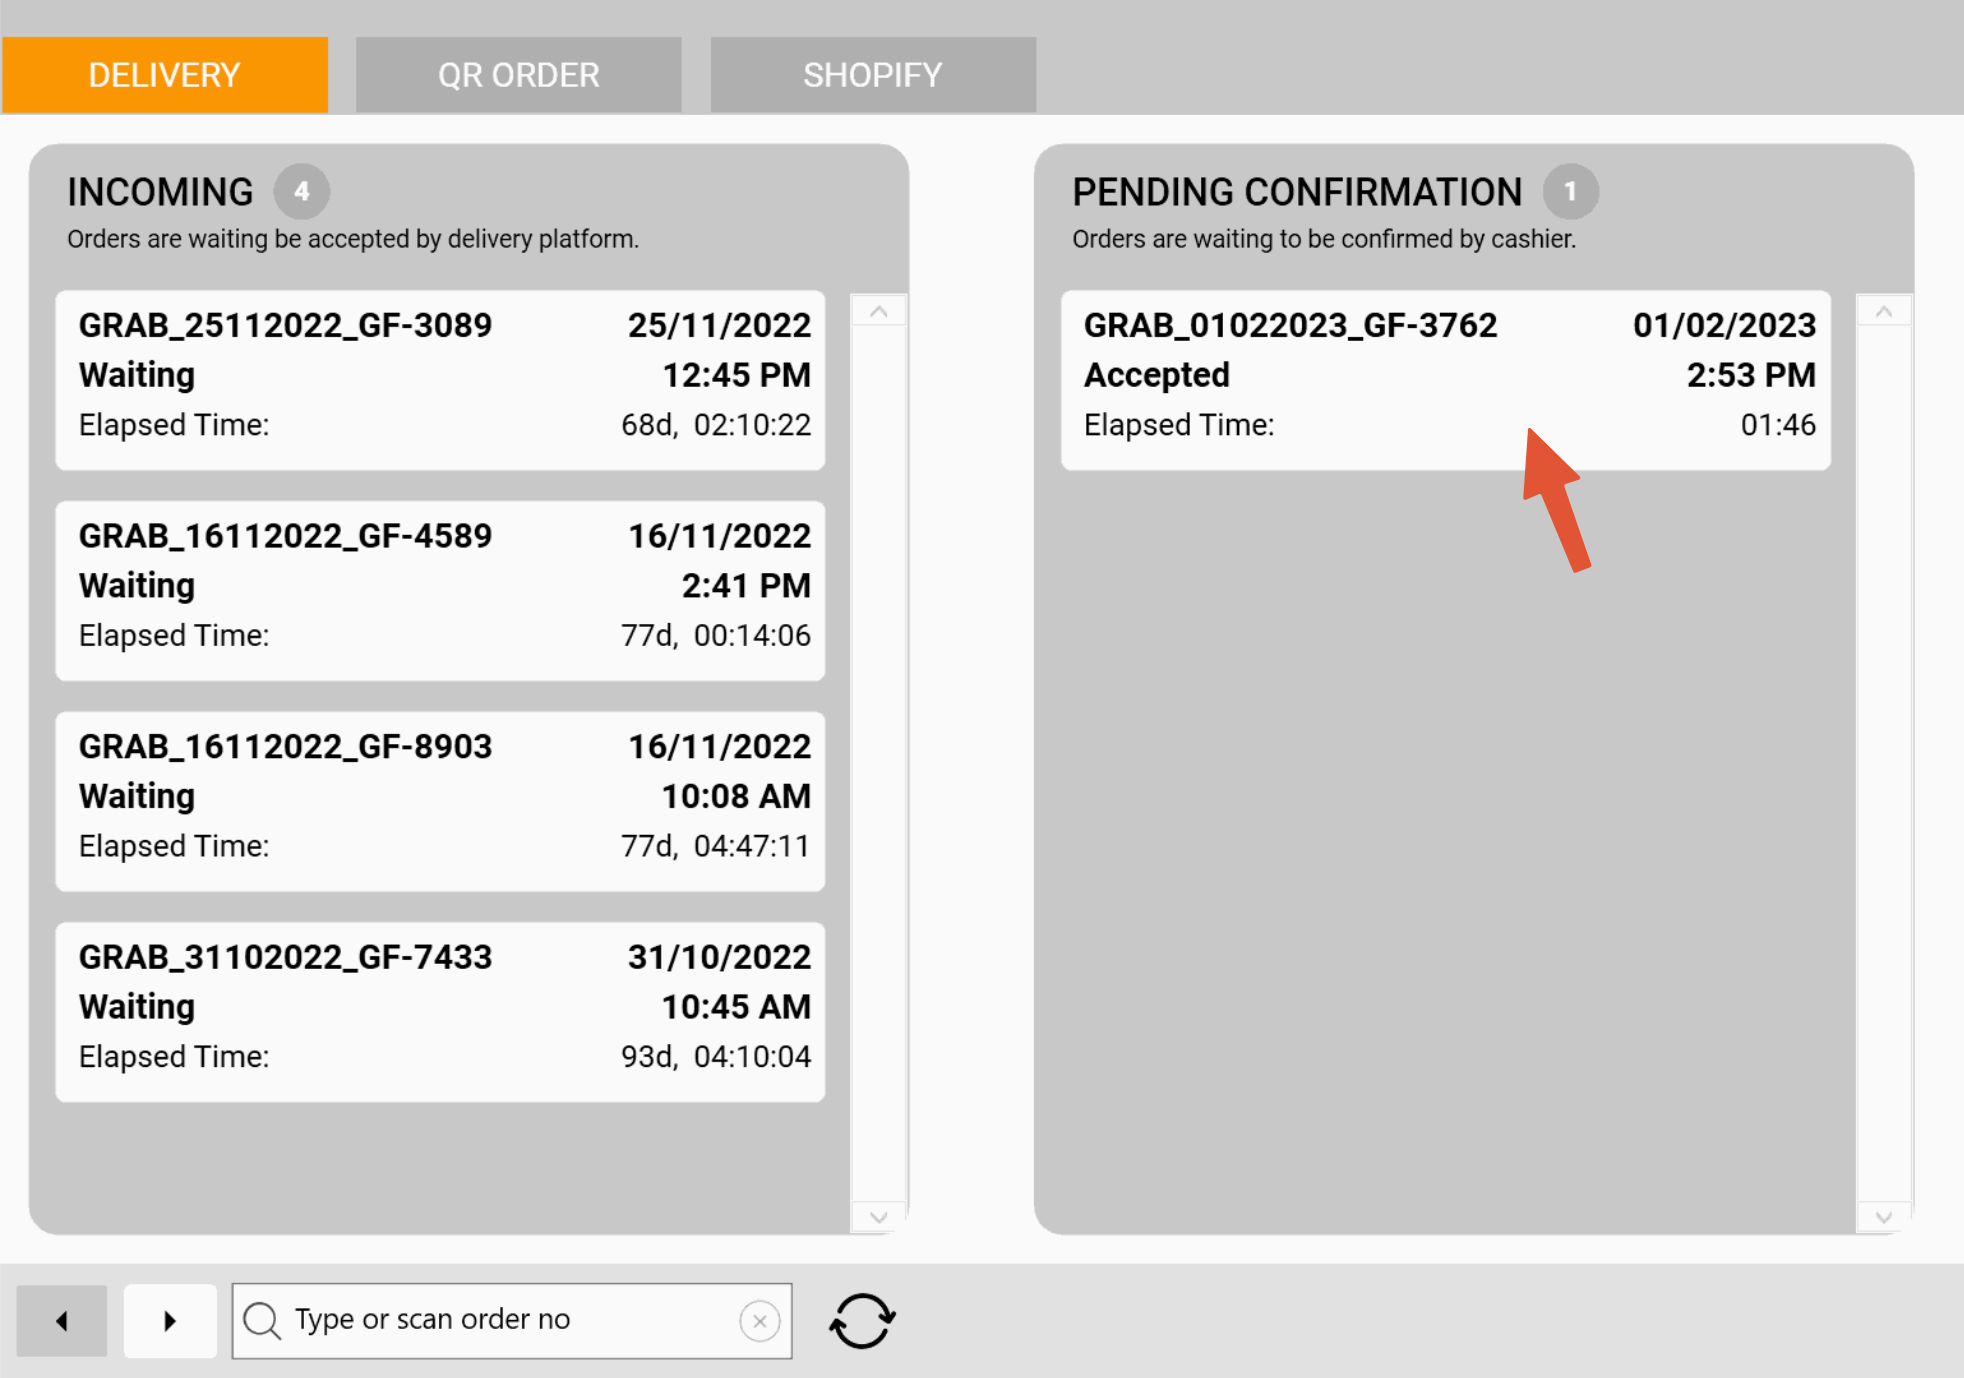Clear the order search field
The image size is (1964, 1378).
(x=760, y=1321)
